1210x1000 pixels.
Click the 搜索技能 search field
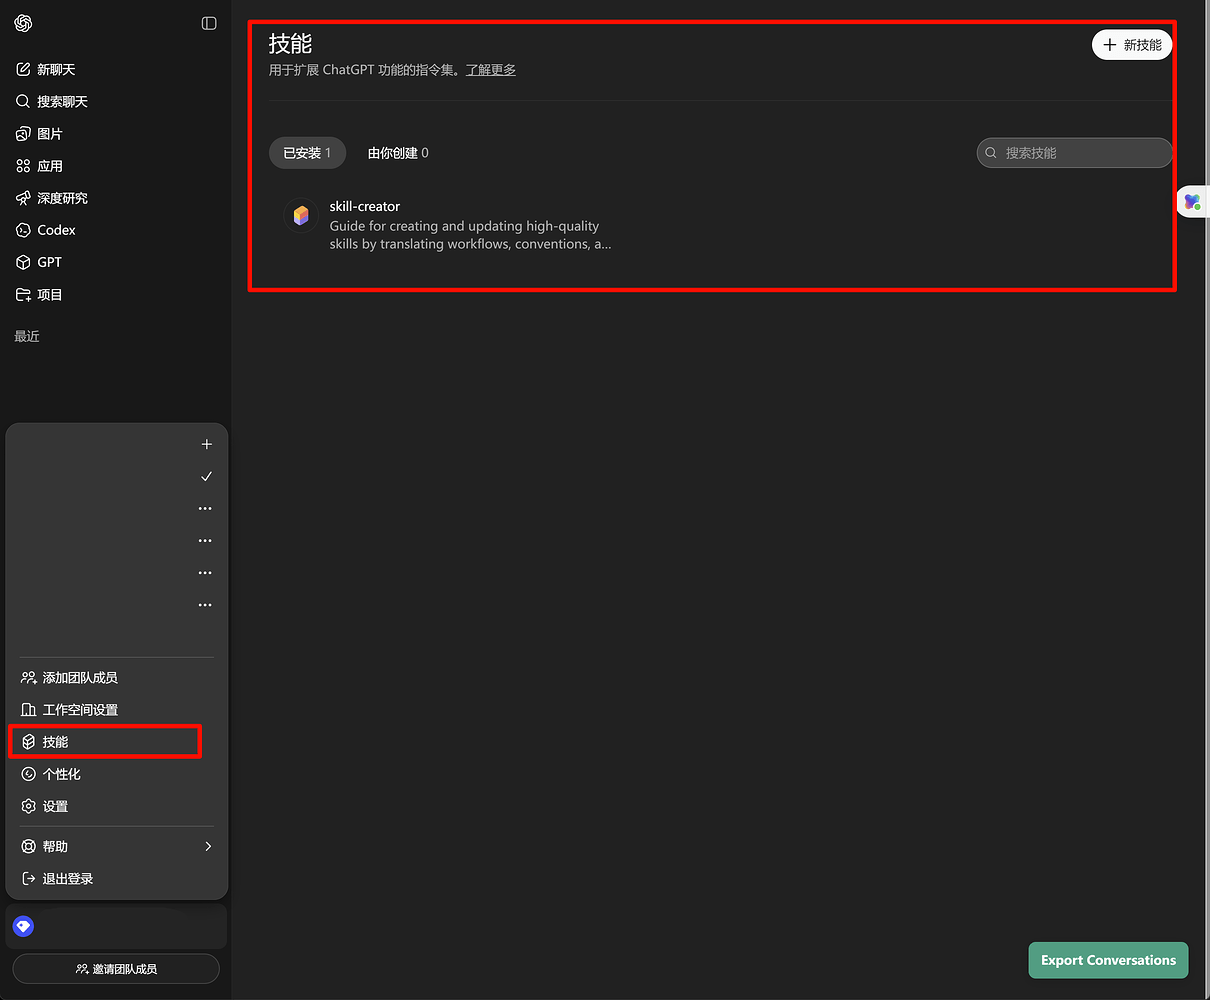[x=1074, y=153]
